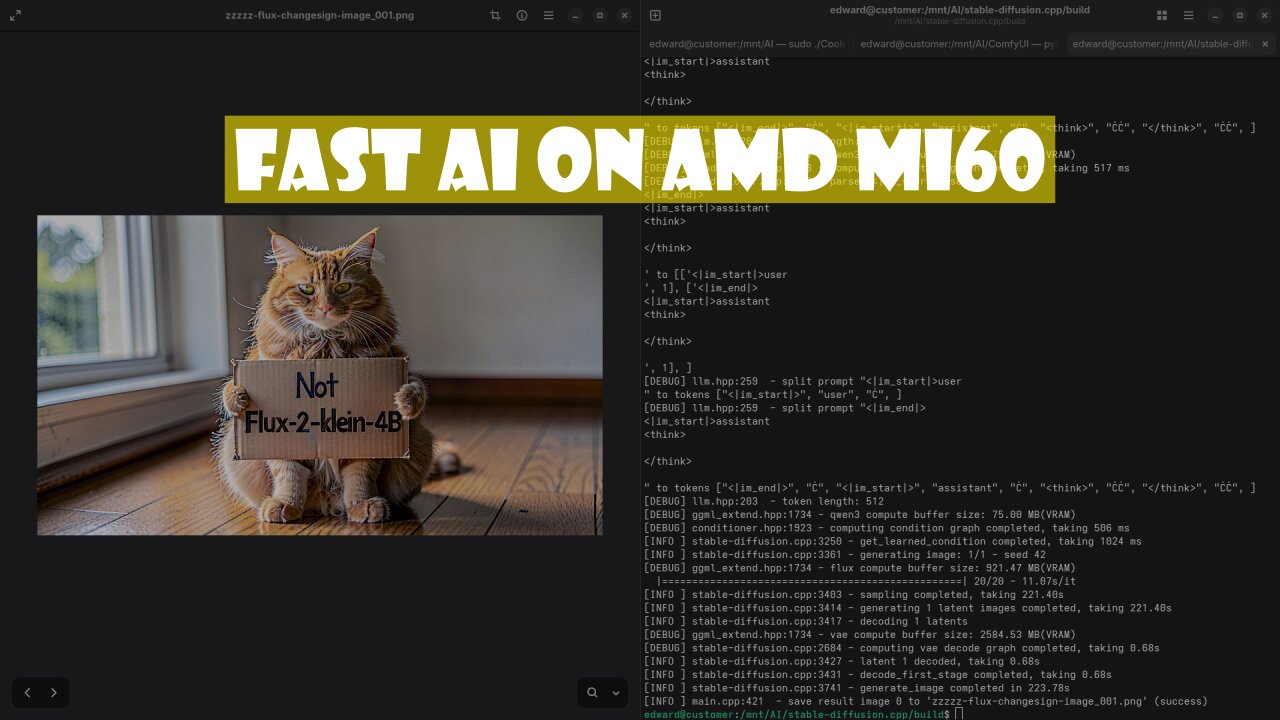Go to the next image
The image size is (1280, 720).
pos(54,692)
